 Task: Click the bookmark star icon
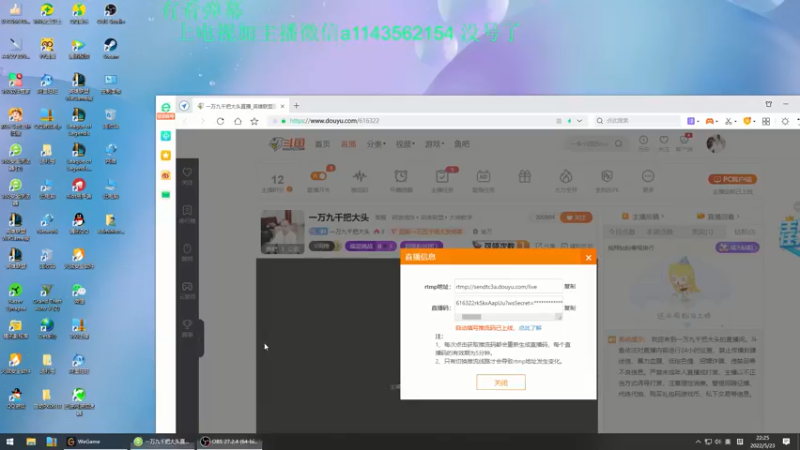coord(254,121)
